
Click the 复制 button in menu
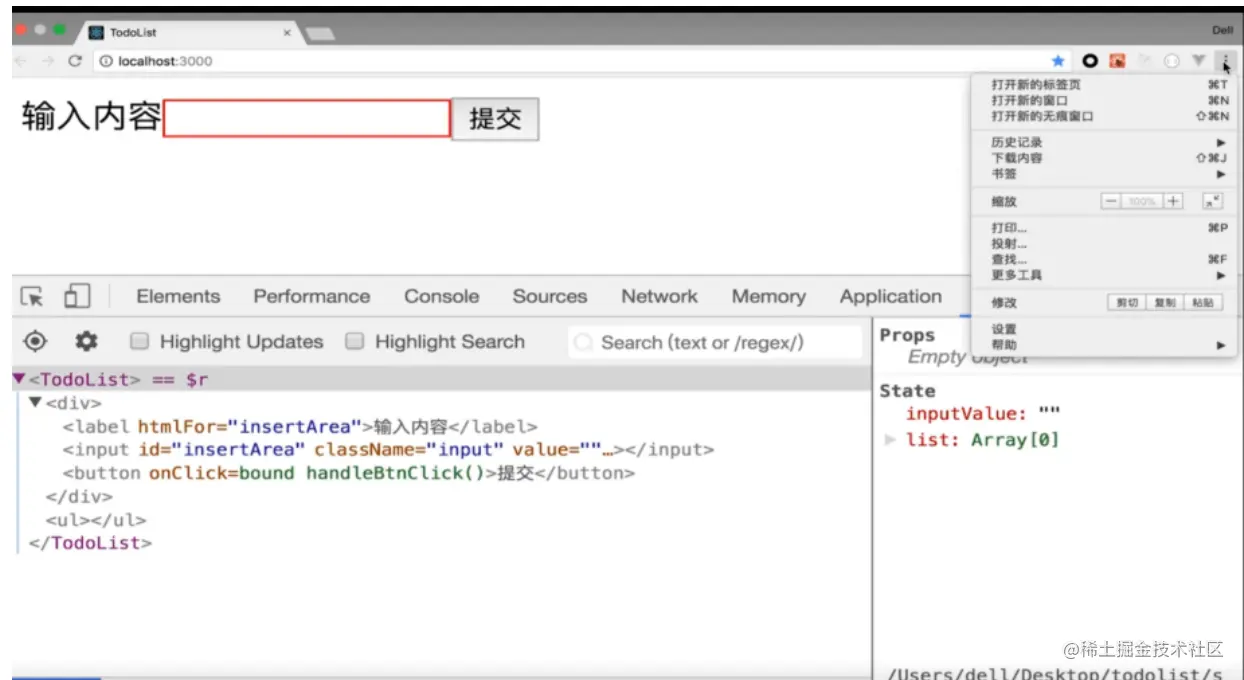(1165, 302)
